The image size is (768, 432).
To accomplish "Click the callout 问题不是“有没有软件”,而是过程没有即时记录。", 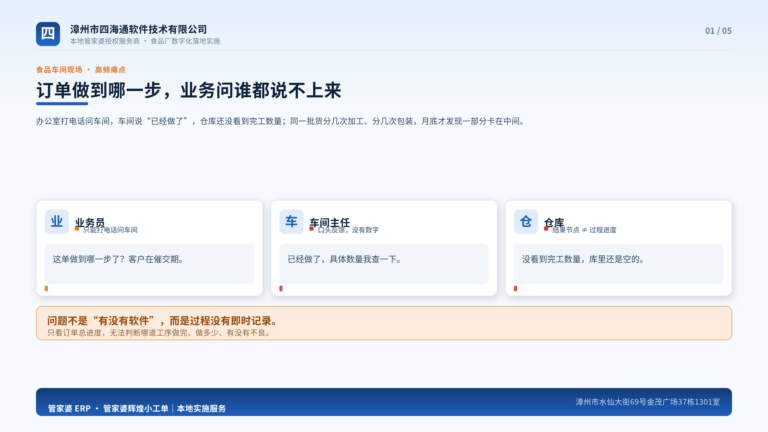I will coord(164,321).
